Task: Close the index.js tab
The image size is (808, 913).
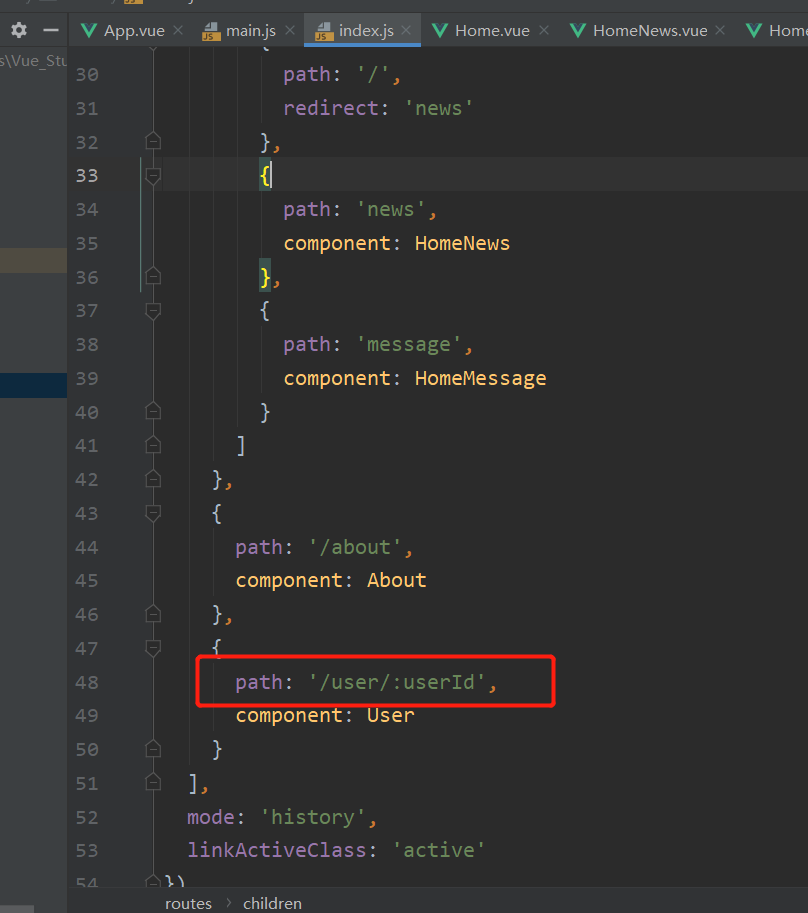Action: (x=406, y=30)
